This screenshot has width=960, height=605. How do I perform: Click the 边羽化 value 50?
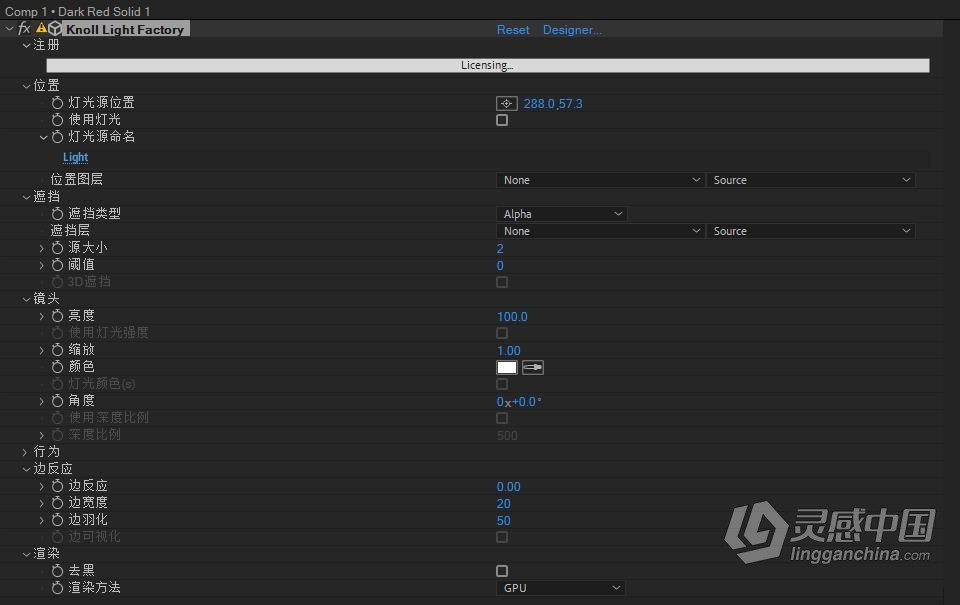[503, 520]
